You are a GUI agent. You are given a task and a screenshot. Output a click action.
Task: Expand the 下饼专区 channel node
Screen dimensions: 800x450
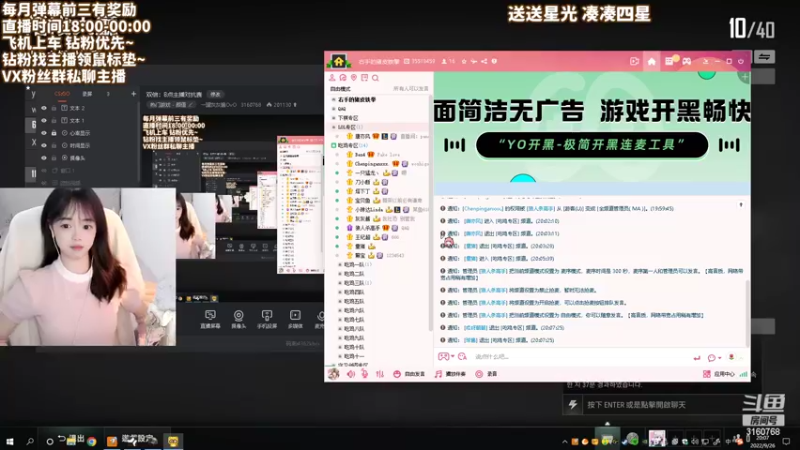point(334,118)
